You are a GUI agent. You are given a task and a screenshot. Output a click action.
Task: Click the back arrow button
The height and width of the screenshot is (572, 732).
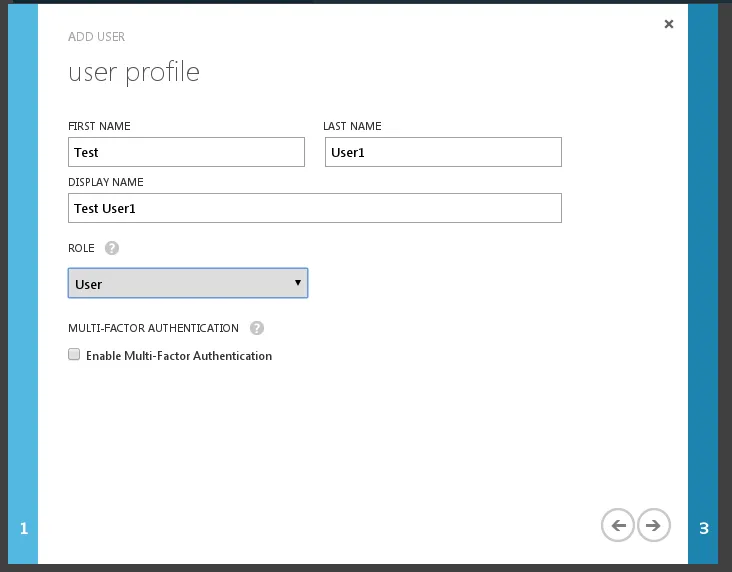(618, 525)
